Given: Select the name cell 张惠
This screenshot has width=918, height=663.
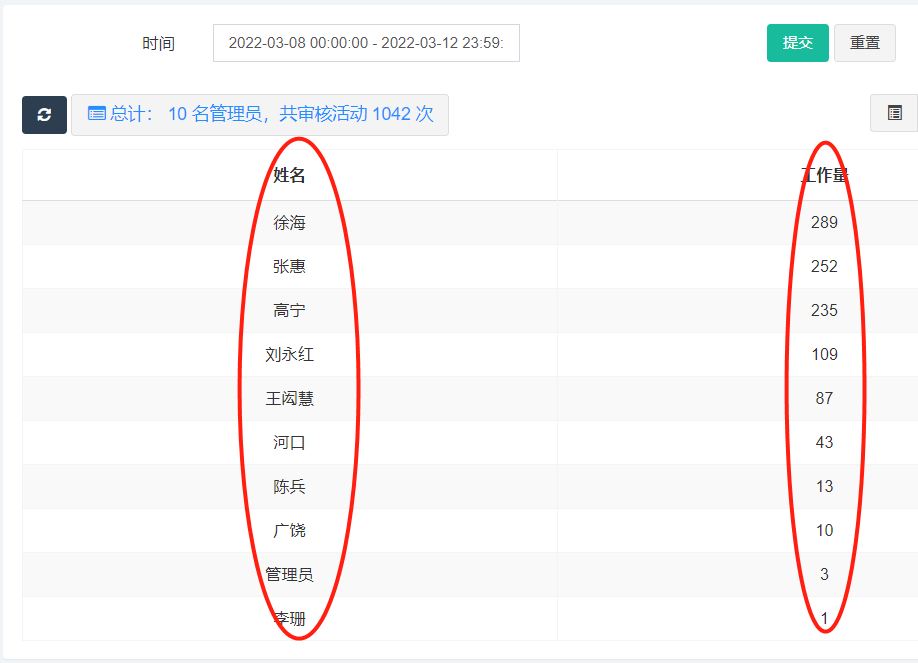Looking at the screenshot, I should point(289,266).
